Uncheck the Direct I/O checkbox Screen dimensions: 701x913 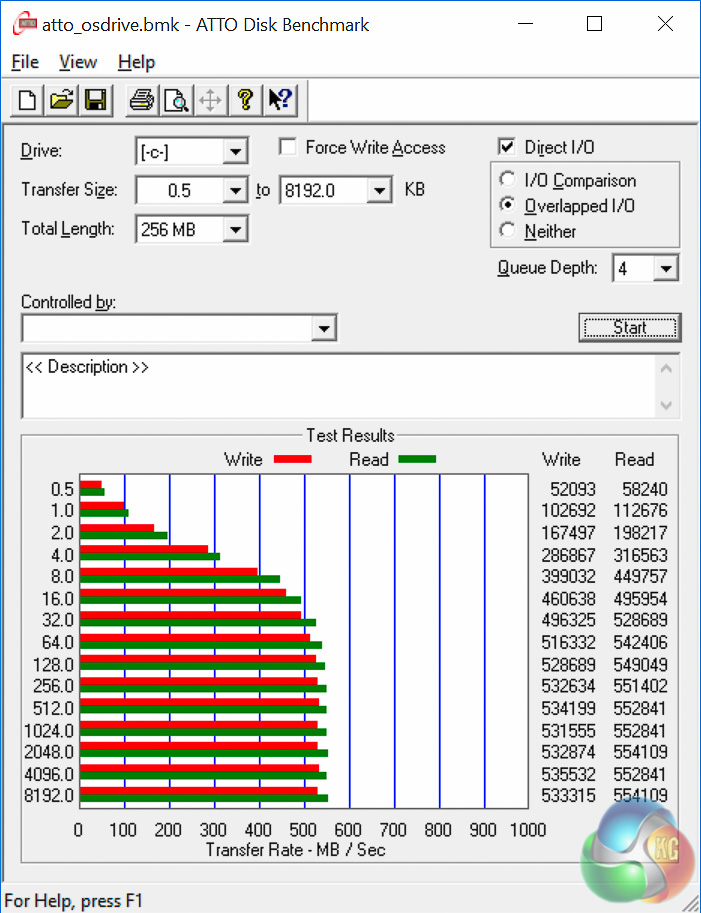click(507, 147)
